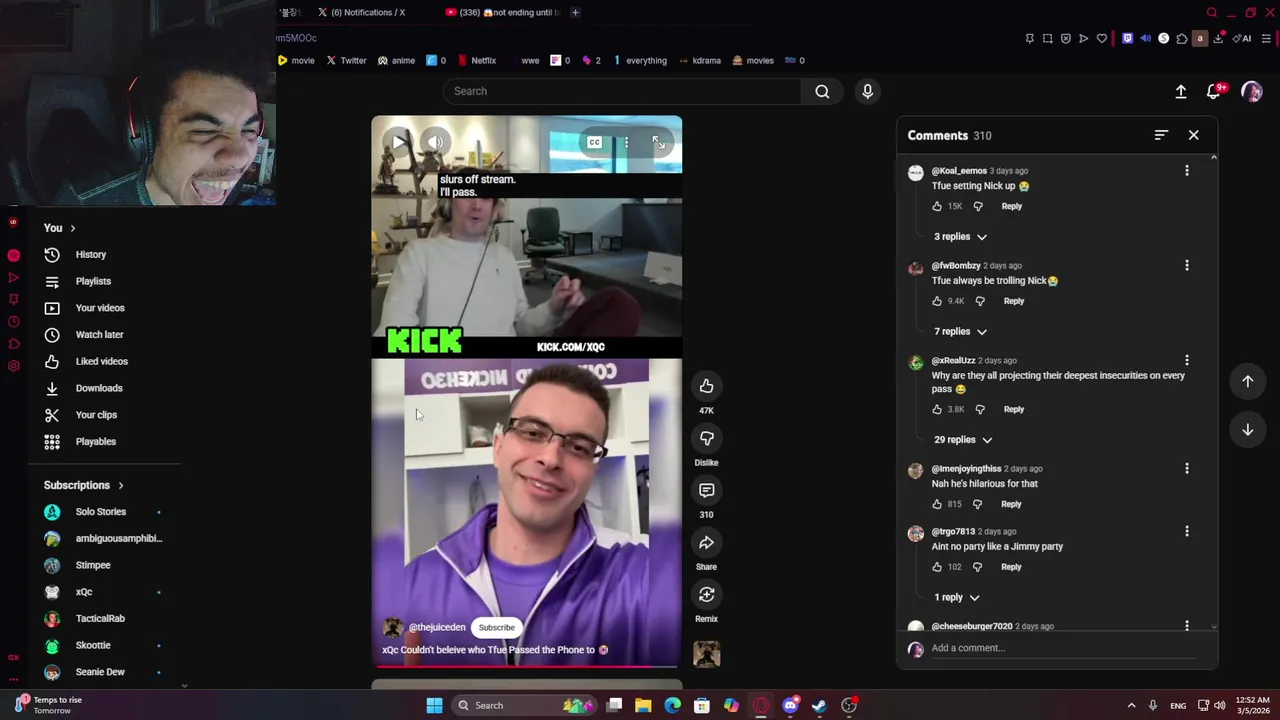Mute the short with volume icon

(x=435, y=142)
